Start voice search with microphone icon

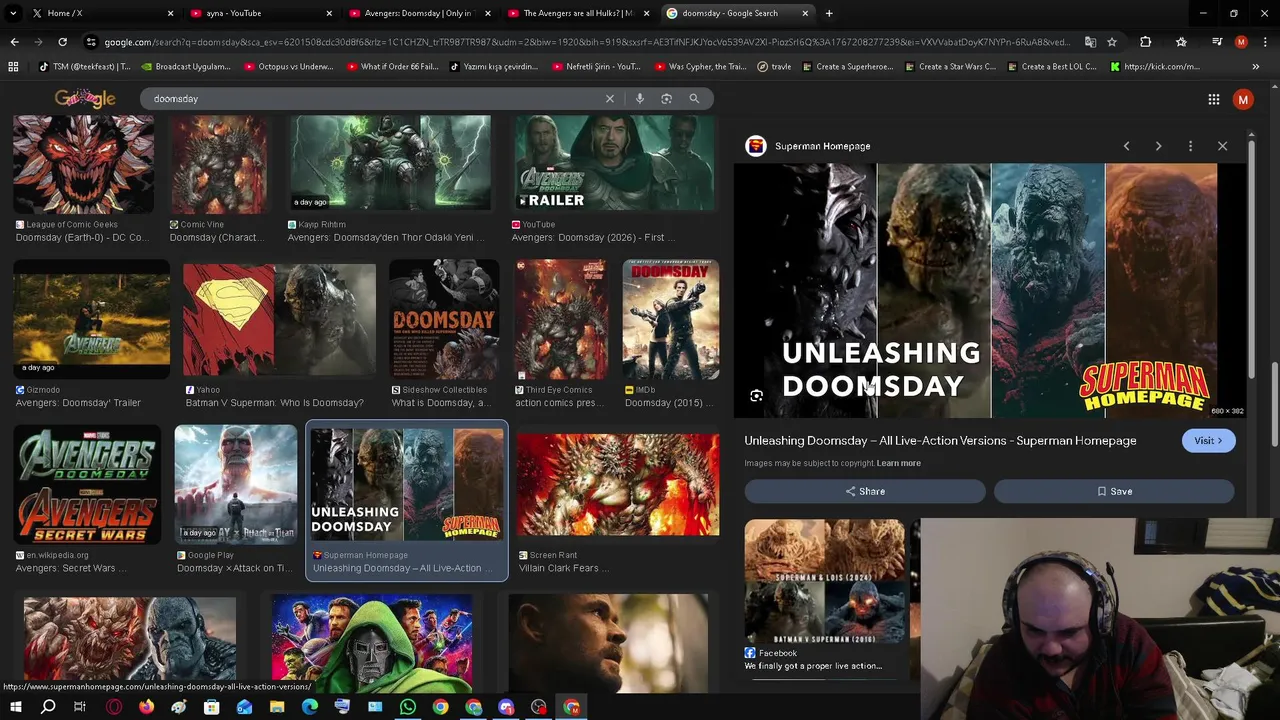pos(639,99)
